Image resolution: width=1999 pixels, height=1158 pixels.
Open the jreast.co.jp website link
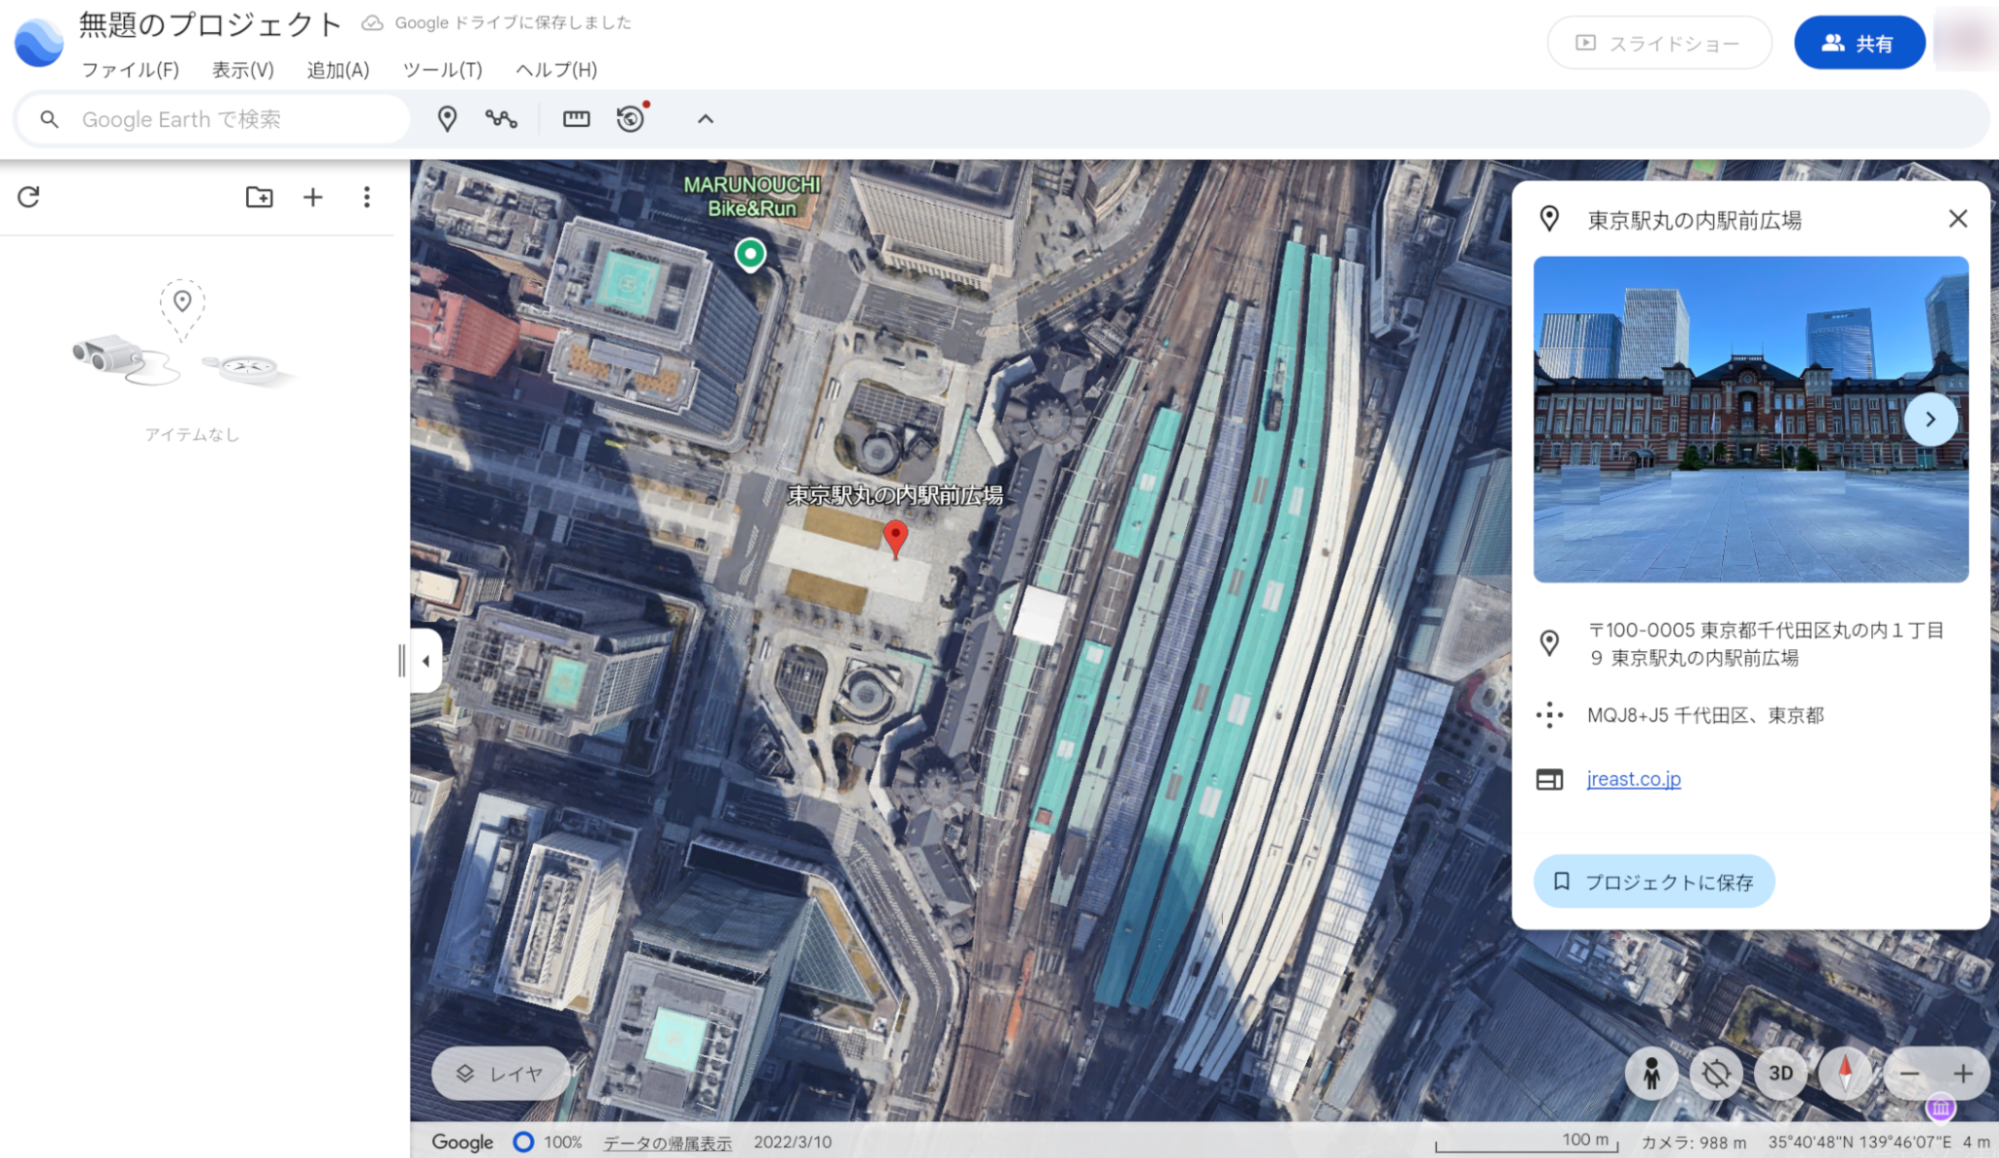pos(1633,779)
